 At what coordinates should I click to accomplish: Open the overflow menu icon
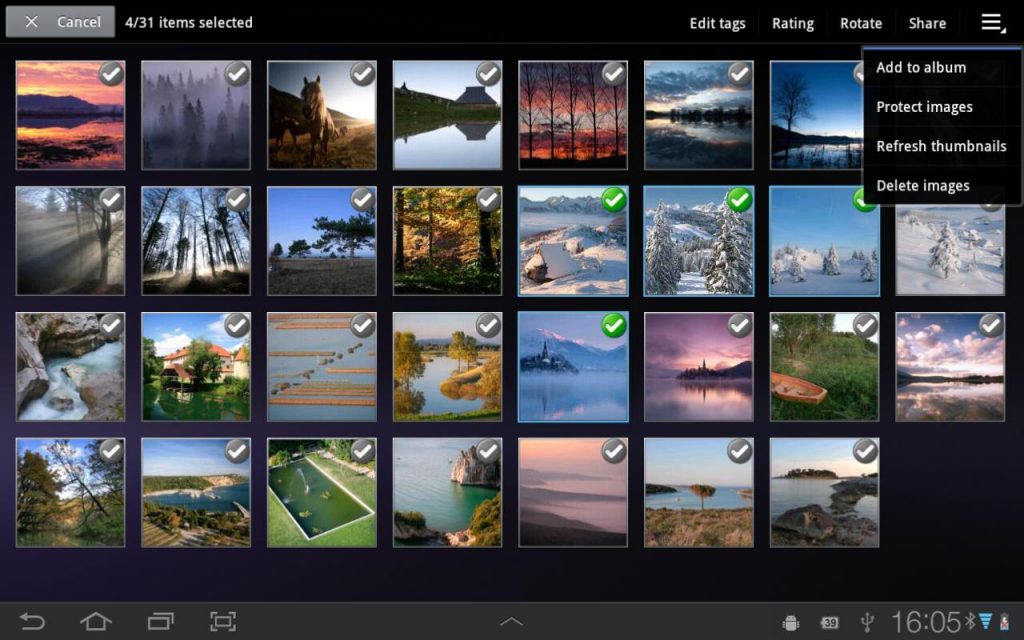993,23
